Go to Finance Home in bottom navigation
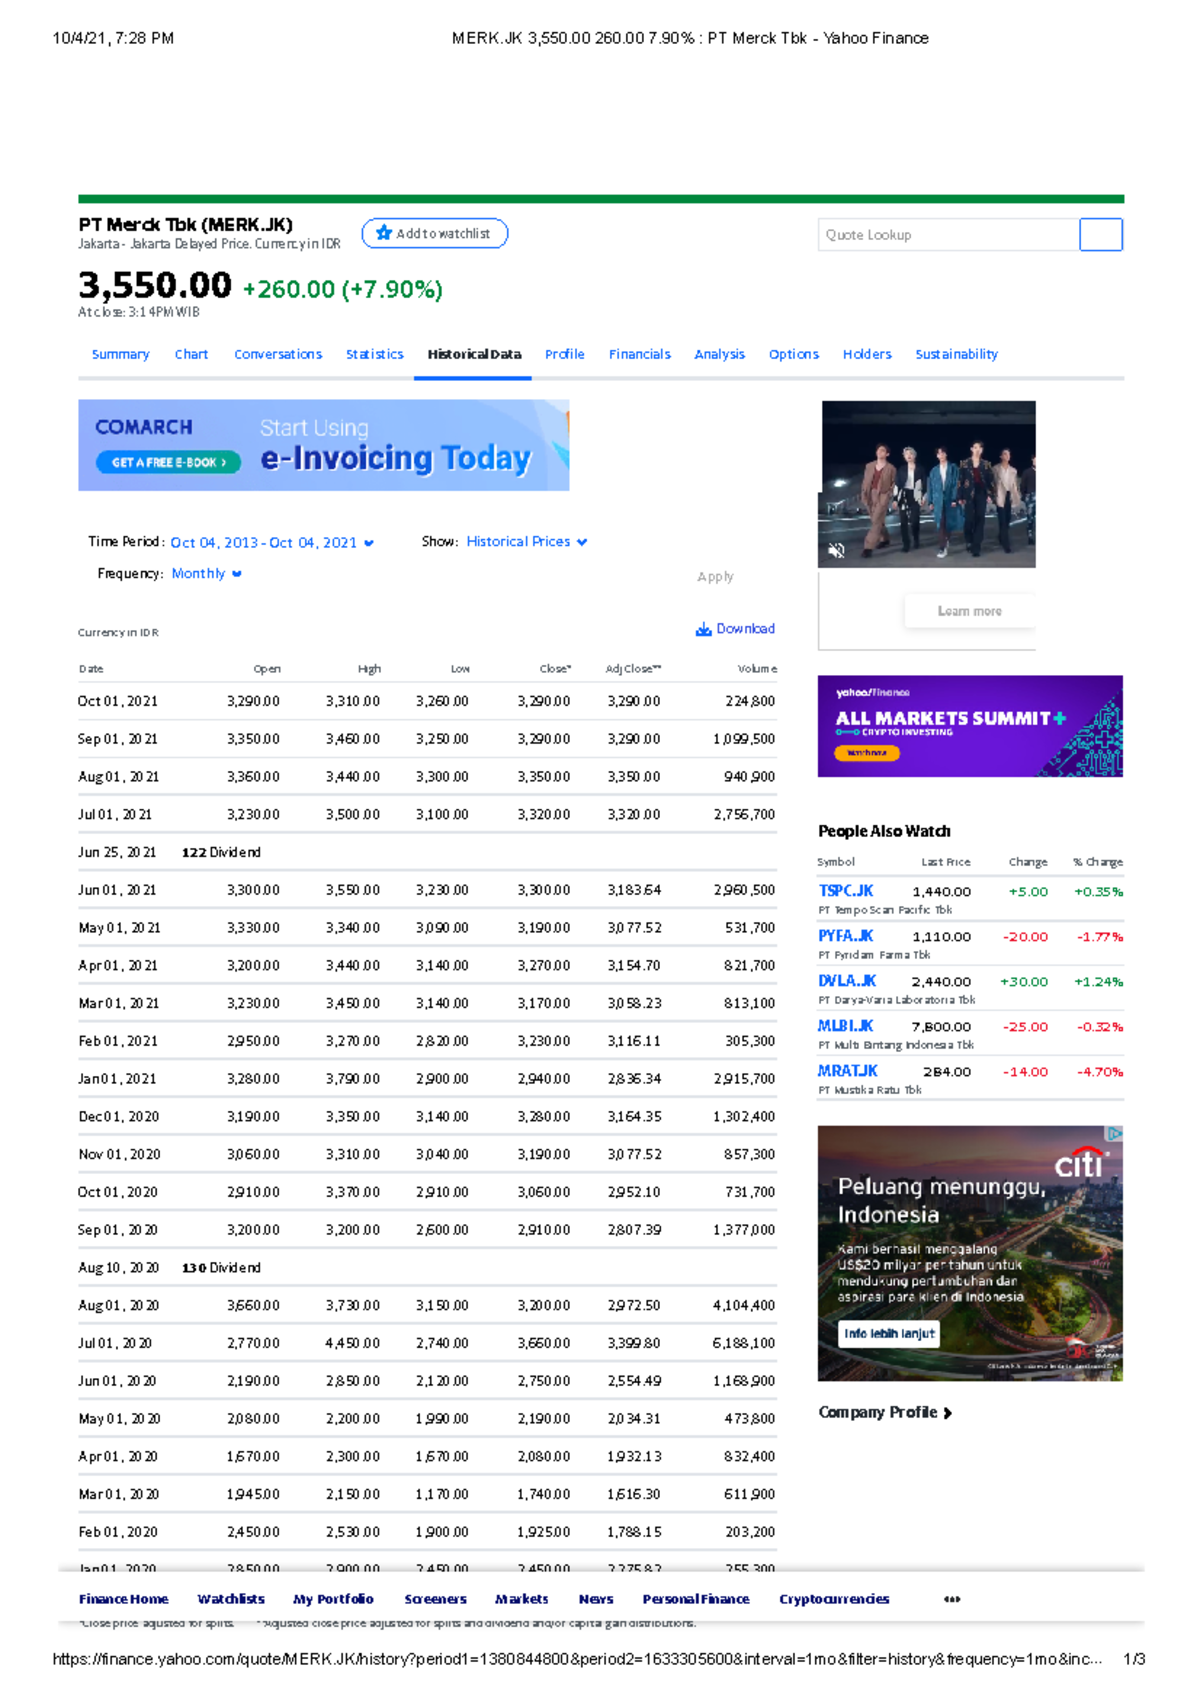This screenshot has height=1698, width=1200. pos(124,1599)
